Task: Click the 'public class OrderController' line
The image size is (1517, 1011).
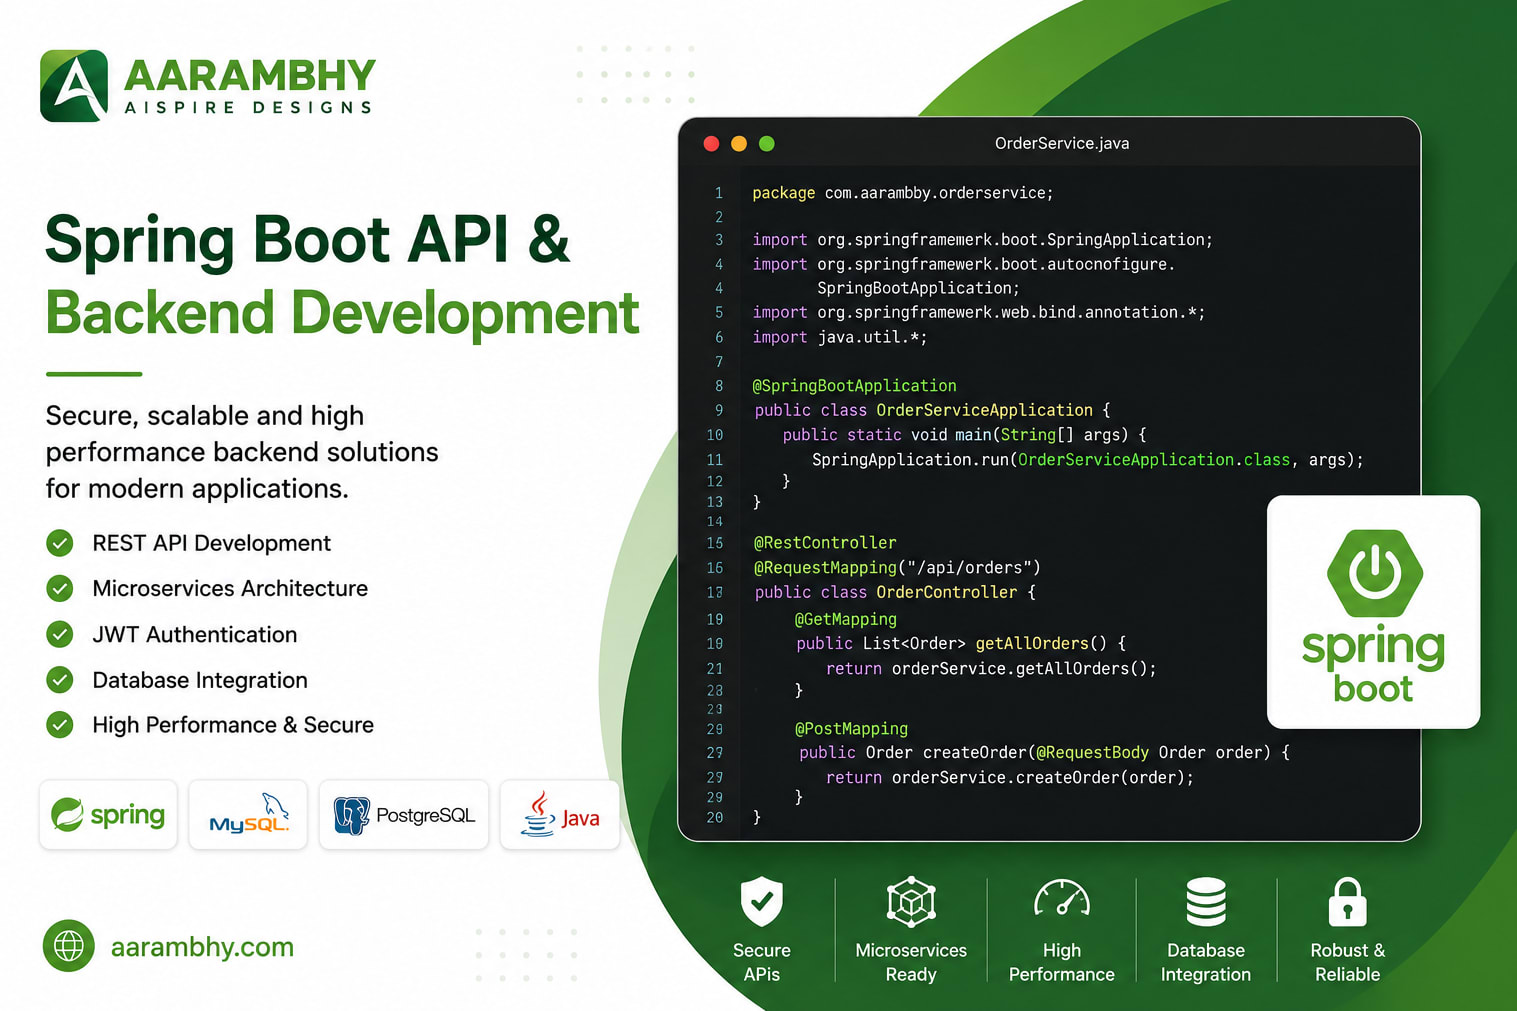Action: (x=895, y=592)
